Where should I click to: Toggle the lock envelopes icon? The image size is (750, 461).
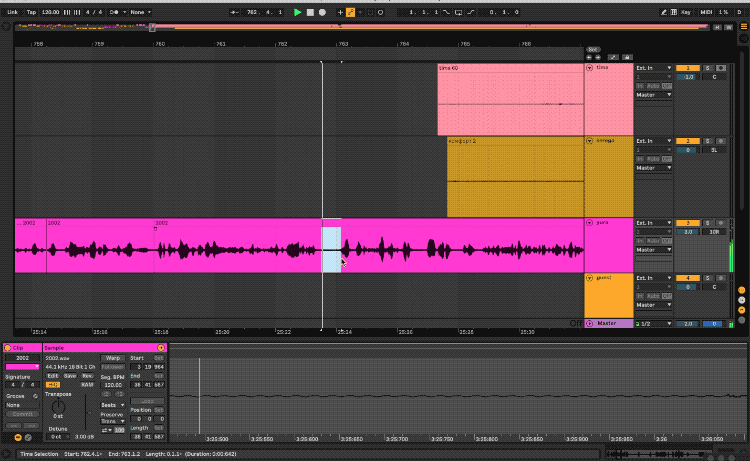pyautogui.click(x=627, y=57)
